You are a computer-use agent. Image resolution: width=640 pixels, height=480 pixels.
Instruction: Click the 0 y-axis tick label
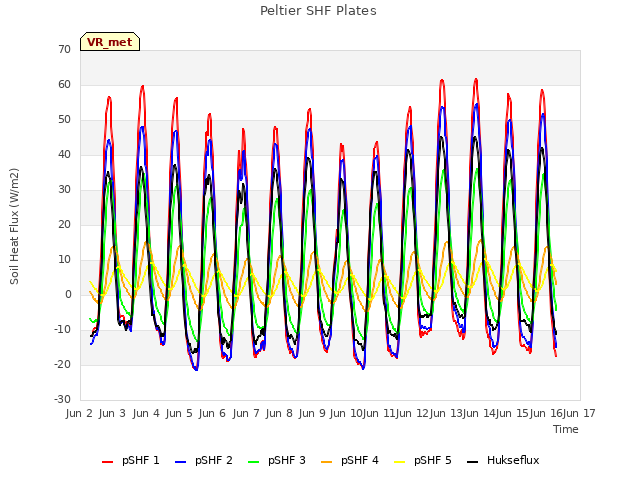tap(68, 294)
